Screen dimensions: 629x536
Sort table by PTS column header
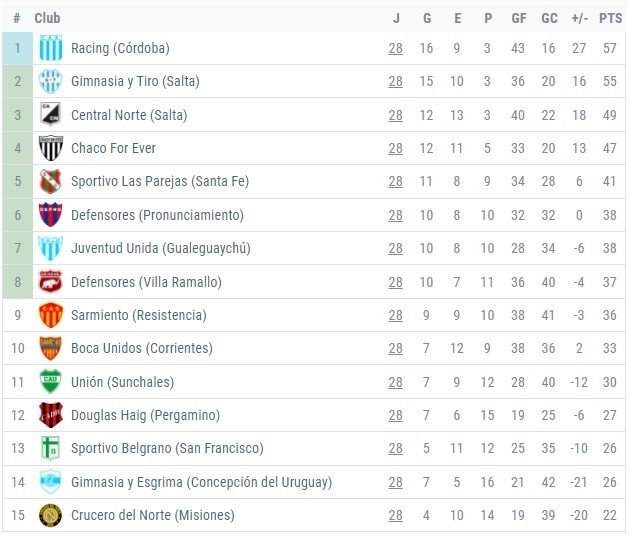611,18
